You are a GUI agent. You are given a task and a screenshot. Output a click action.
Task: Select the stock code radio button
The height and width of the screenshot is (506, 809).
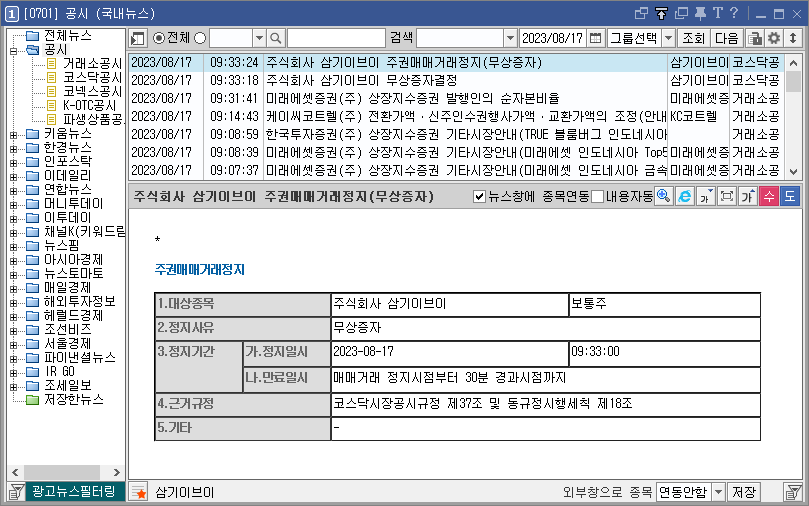200,38
